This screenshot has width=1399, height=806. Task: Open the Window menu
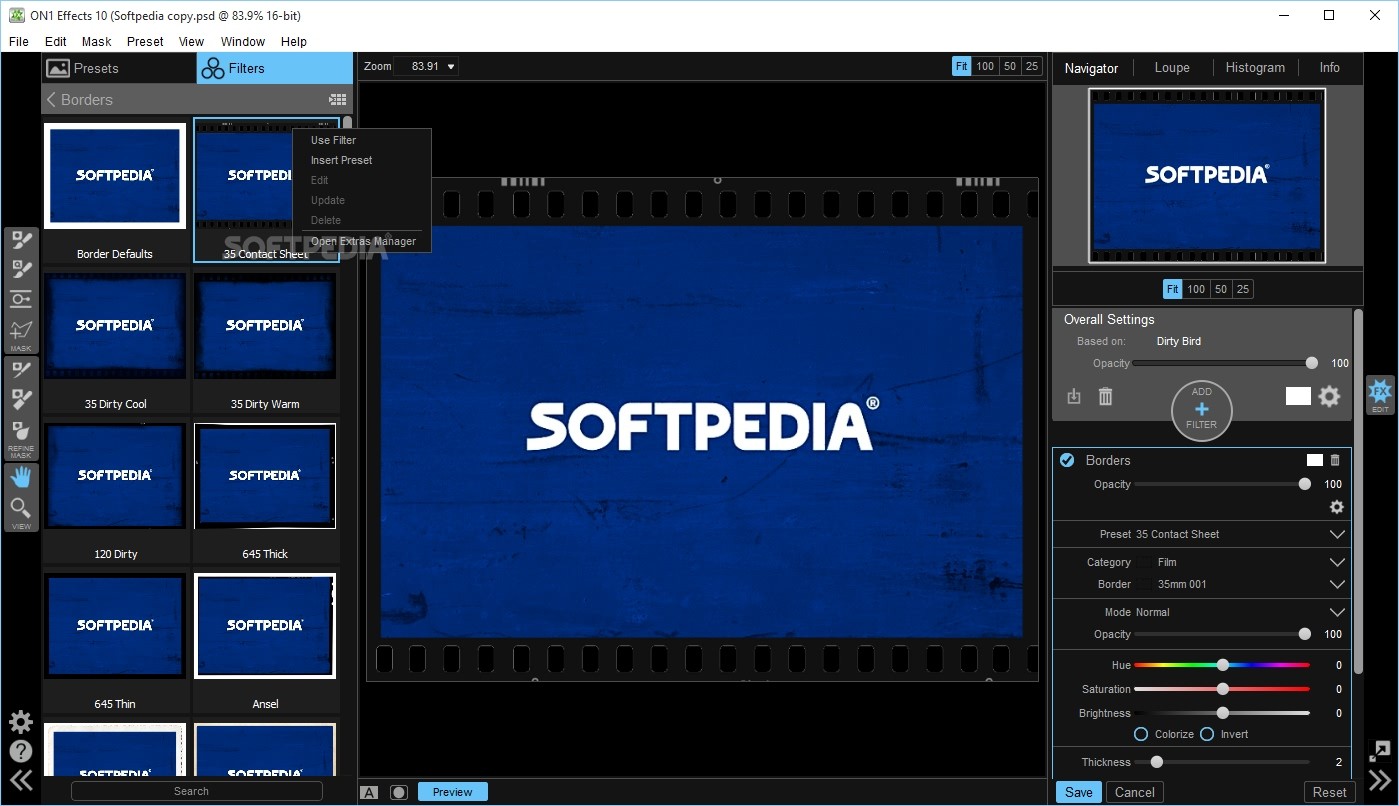243,42
